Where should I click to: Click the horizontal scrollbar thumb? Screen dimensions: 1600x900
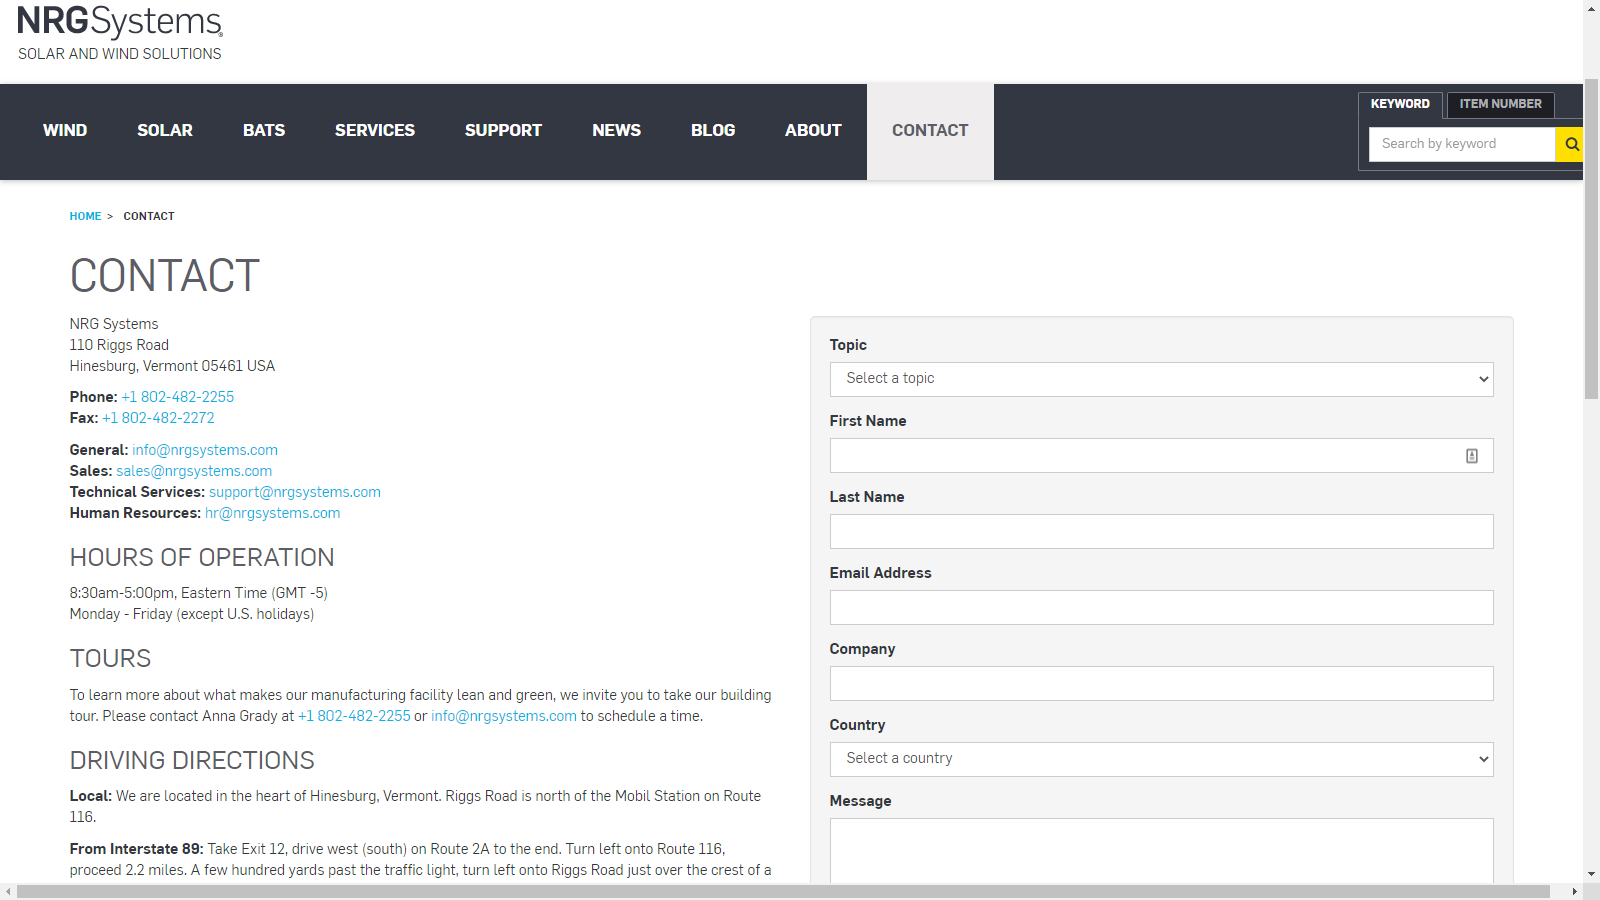[783, 891]
